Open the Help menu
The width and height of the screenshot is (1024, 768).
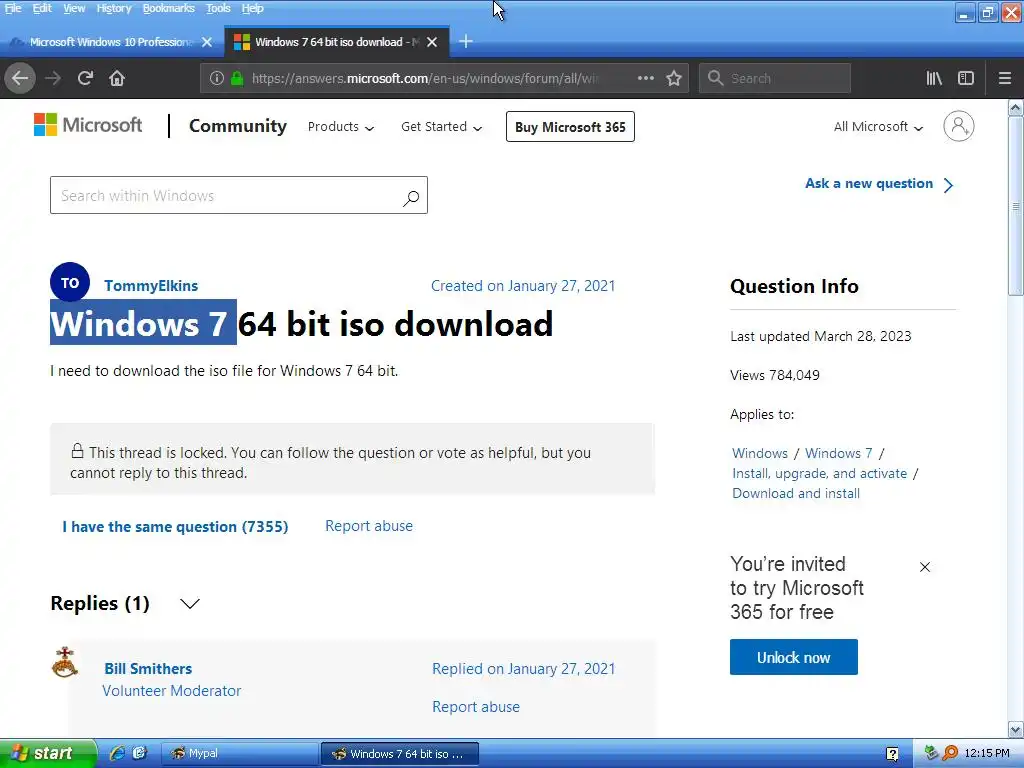252,8
